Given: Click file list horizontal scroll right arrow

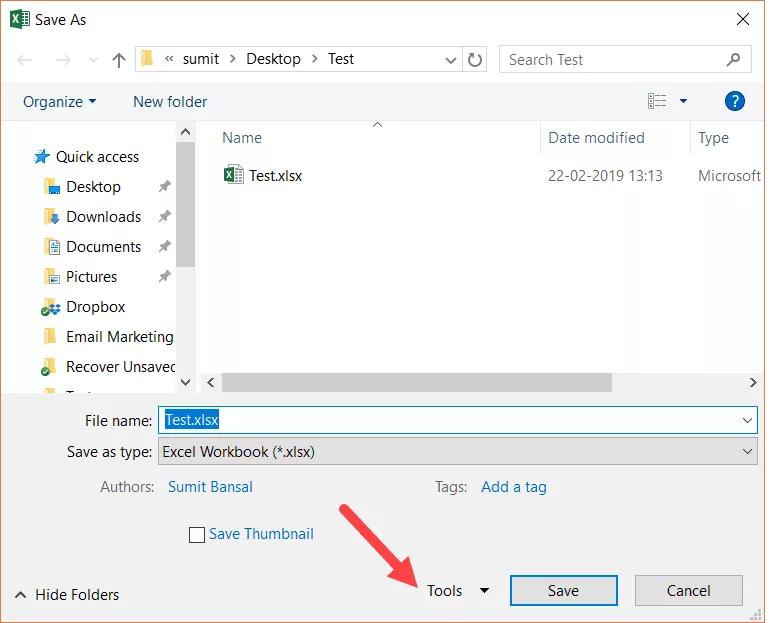Looking at the screenshot, I should (x=753, y=382).
